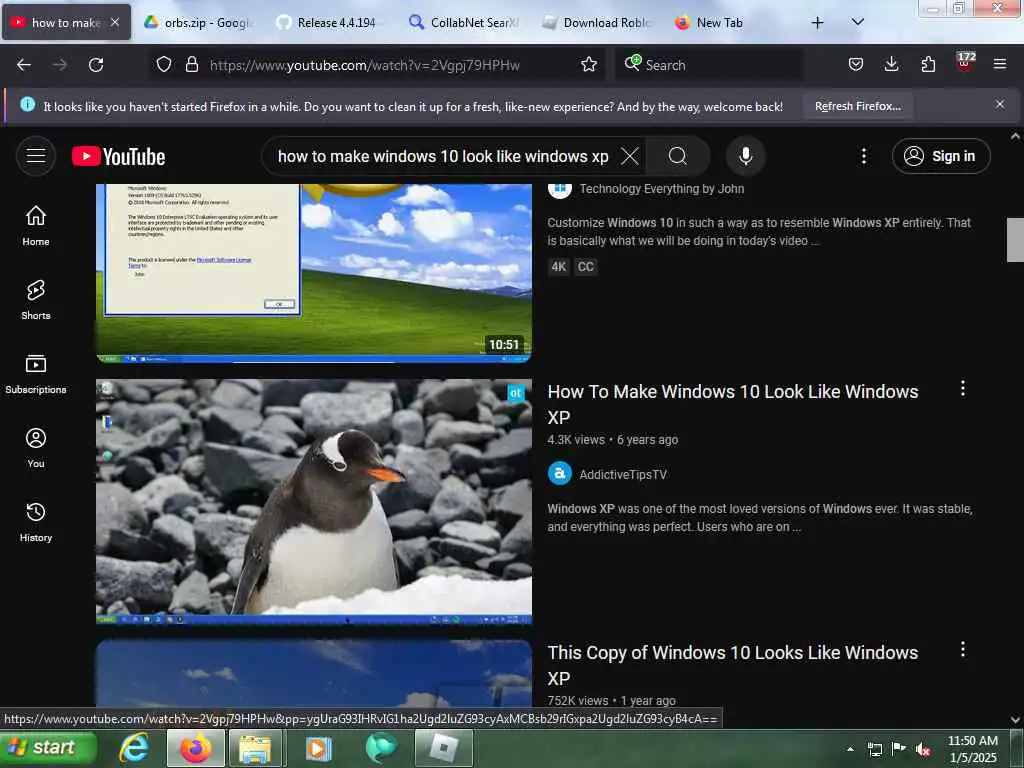
Task: Switch to the orbs.zip Google Drive tab
Action: pyautogui.click(x=197, y=22)
